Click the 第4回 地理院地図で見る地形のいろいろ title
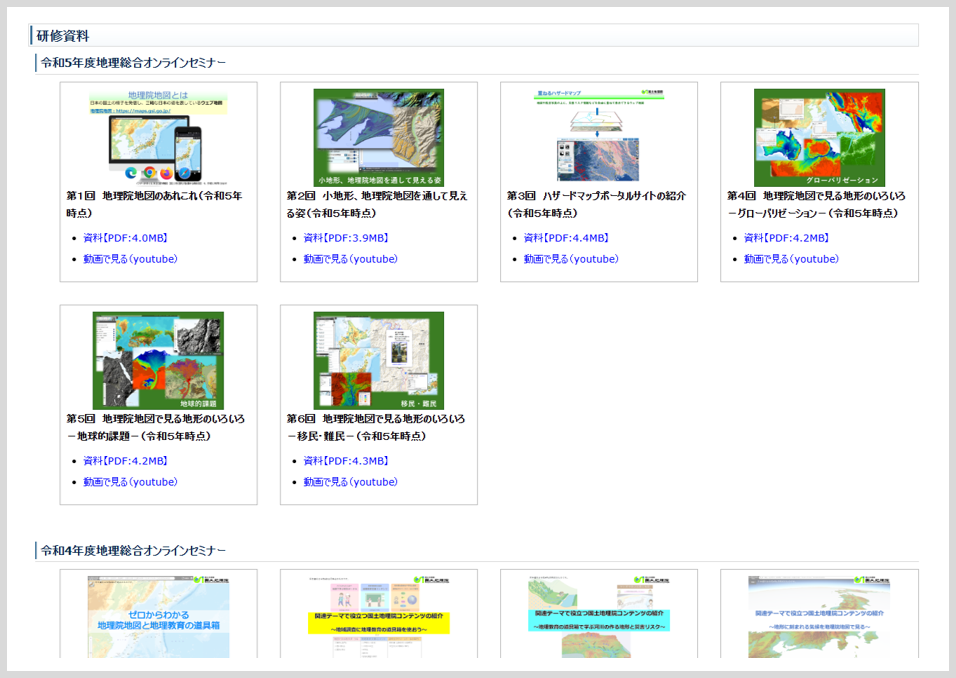 click(816, 204)
